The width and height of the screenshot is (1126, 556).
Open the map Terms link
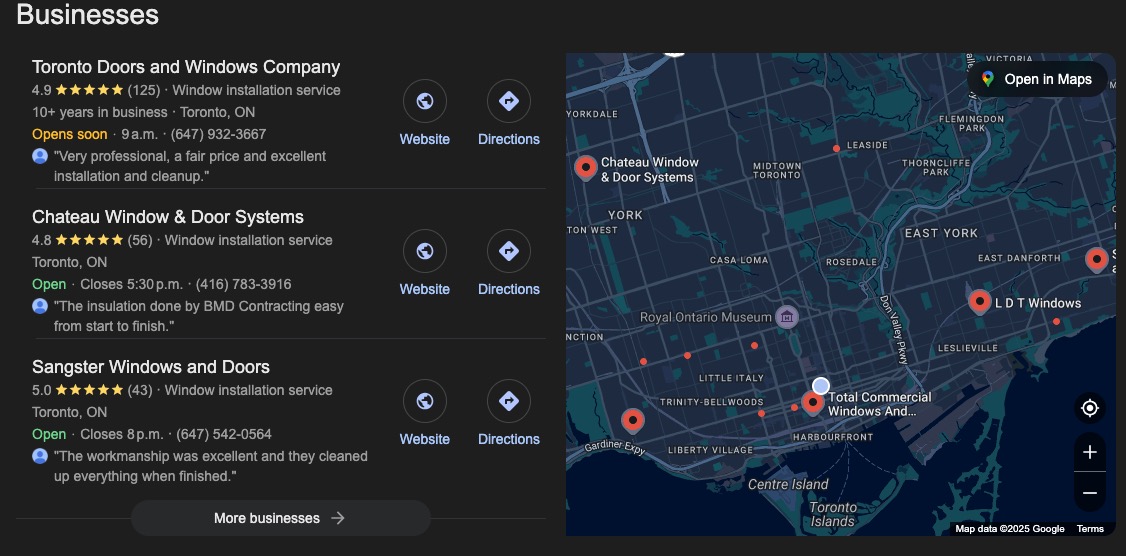(x=1090, y=529)
